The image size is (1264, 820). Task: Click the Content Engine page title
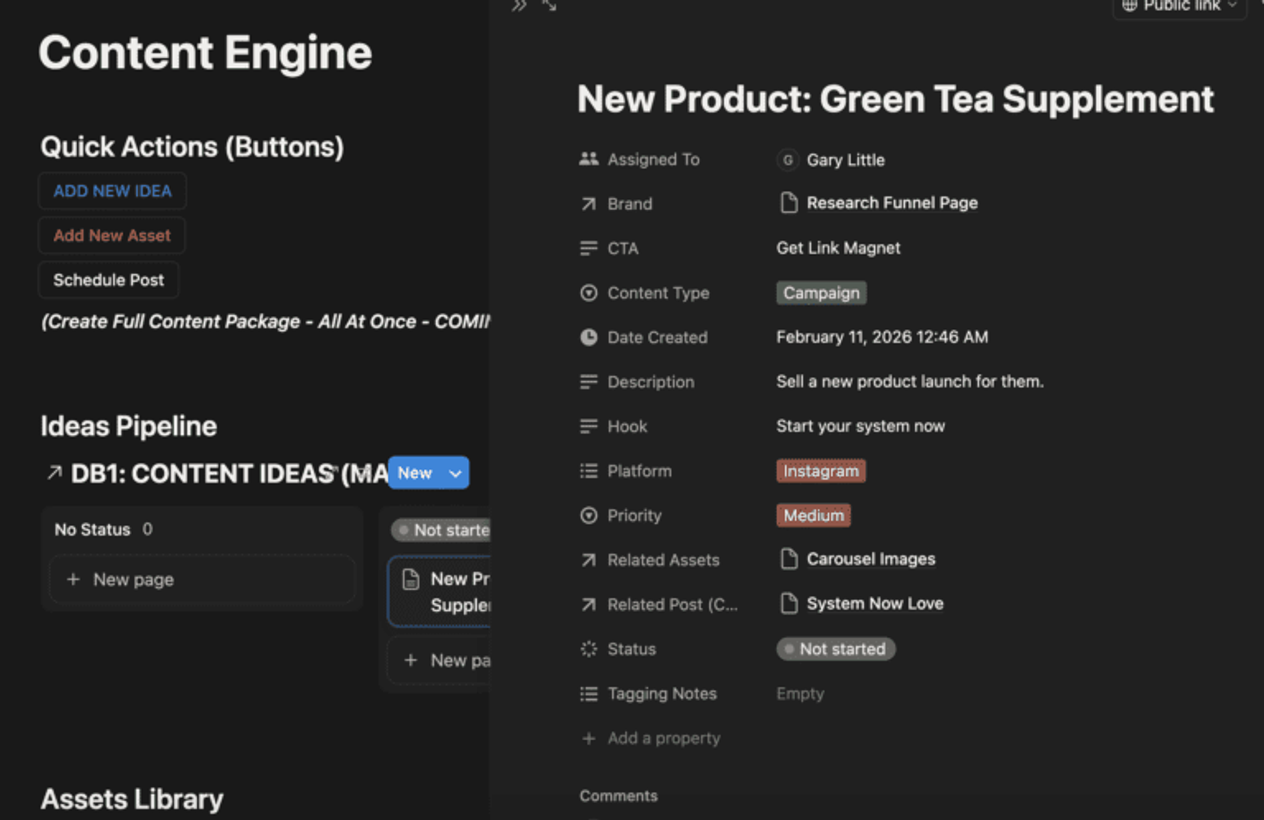click(205, 53)
